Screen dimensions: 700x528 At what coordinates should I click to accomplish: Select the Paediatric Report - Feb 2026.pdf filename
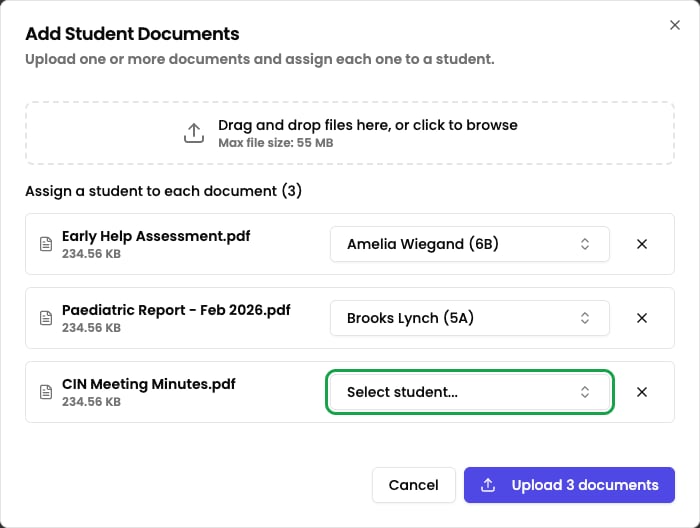coord(176,310)
